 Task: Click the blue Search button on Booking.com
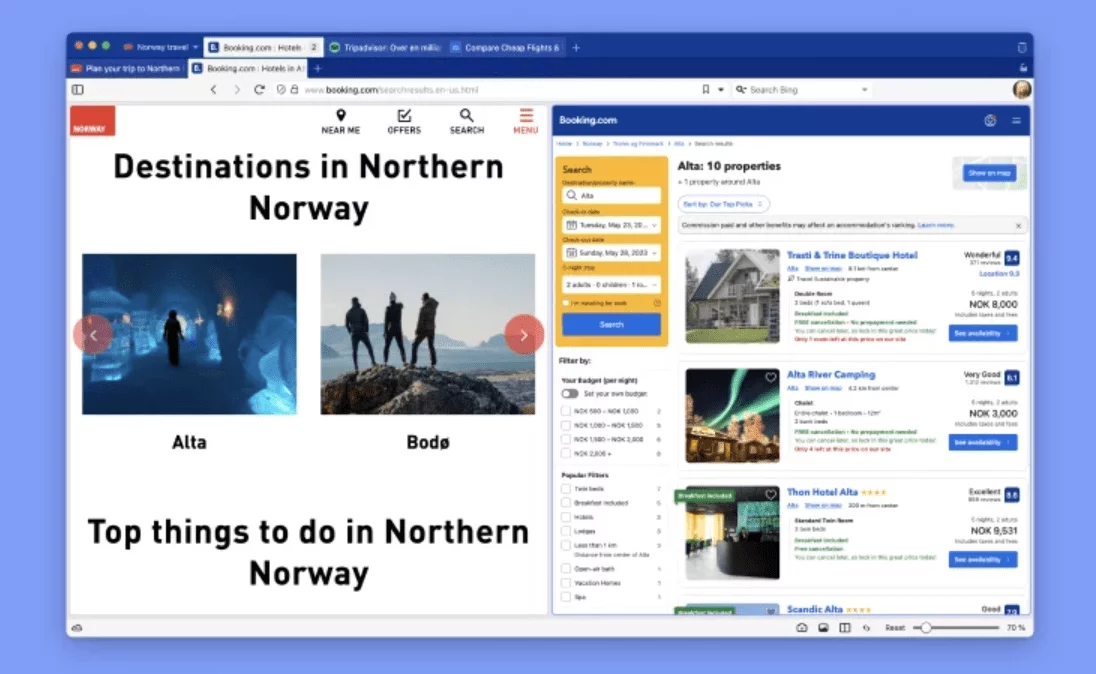(612, 324)
